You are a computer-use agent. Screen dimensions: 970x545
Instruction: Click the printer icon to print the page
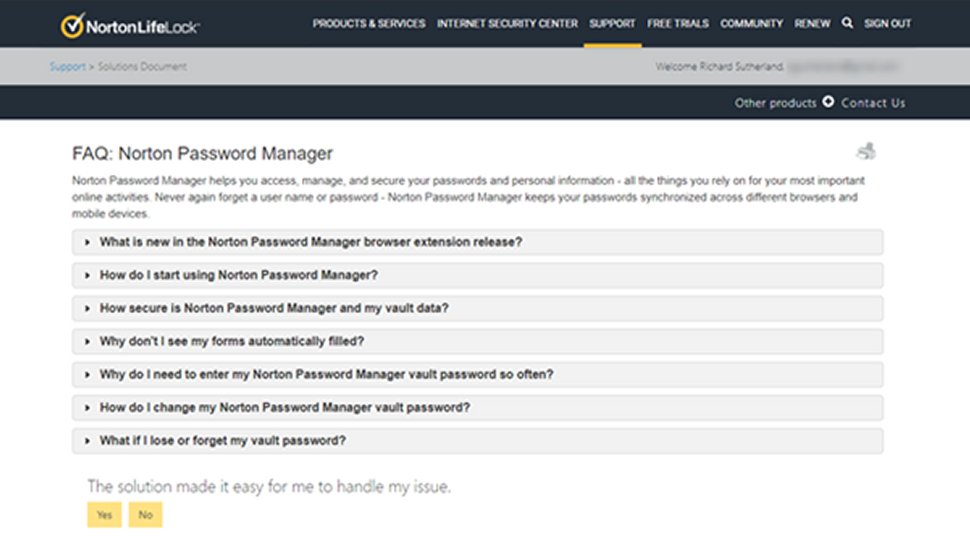point(866,151)
